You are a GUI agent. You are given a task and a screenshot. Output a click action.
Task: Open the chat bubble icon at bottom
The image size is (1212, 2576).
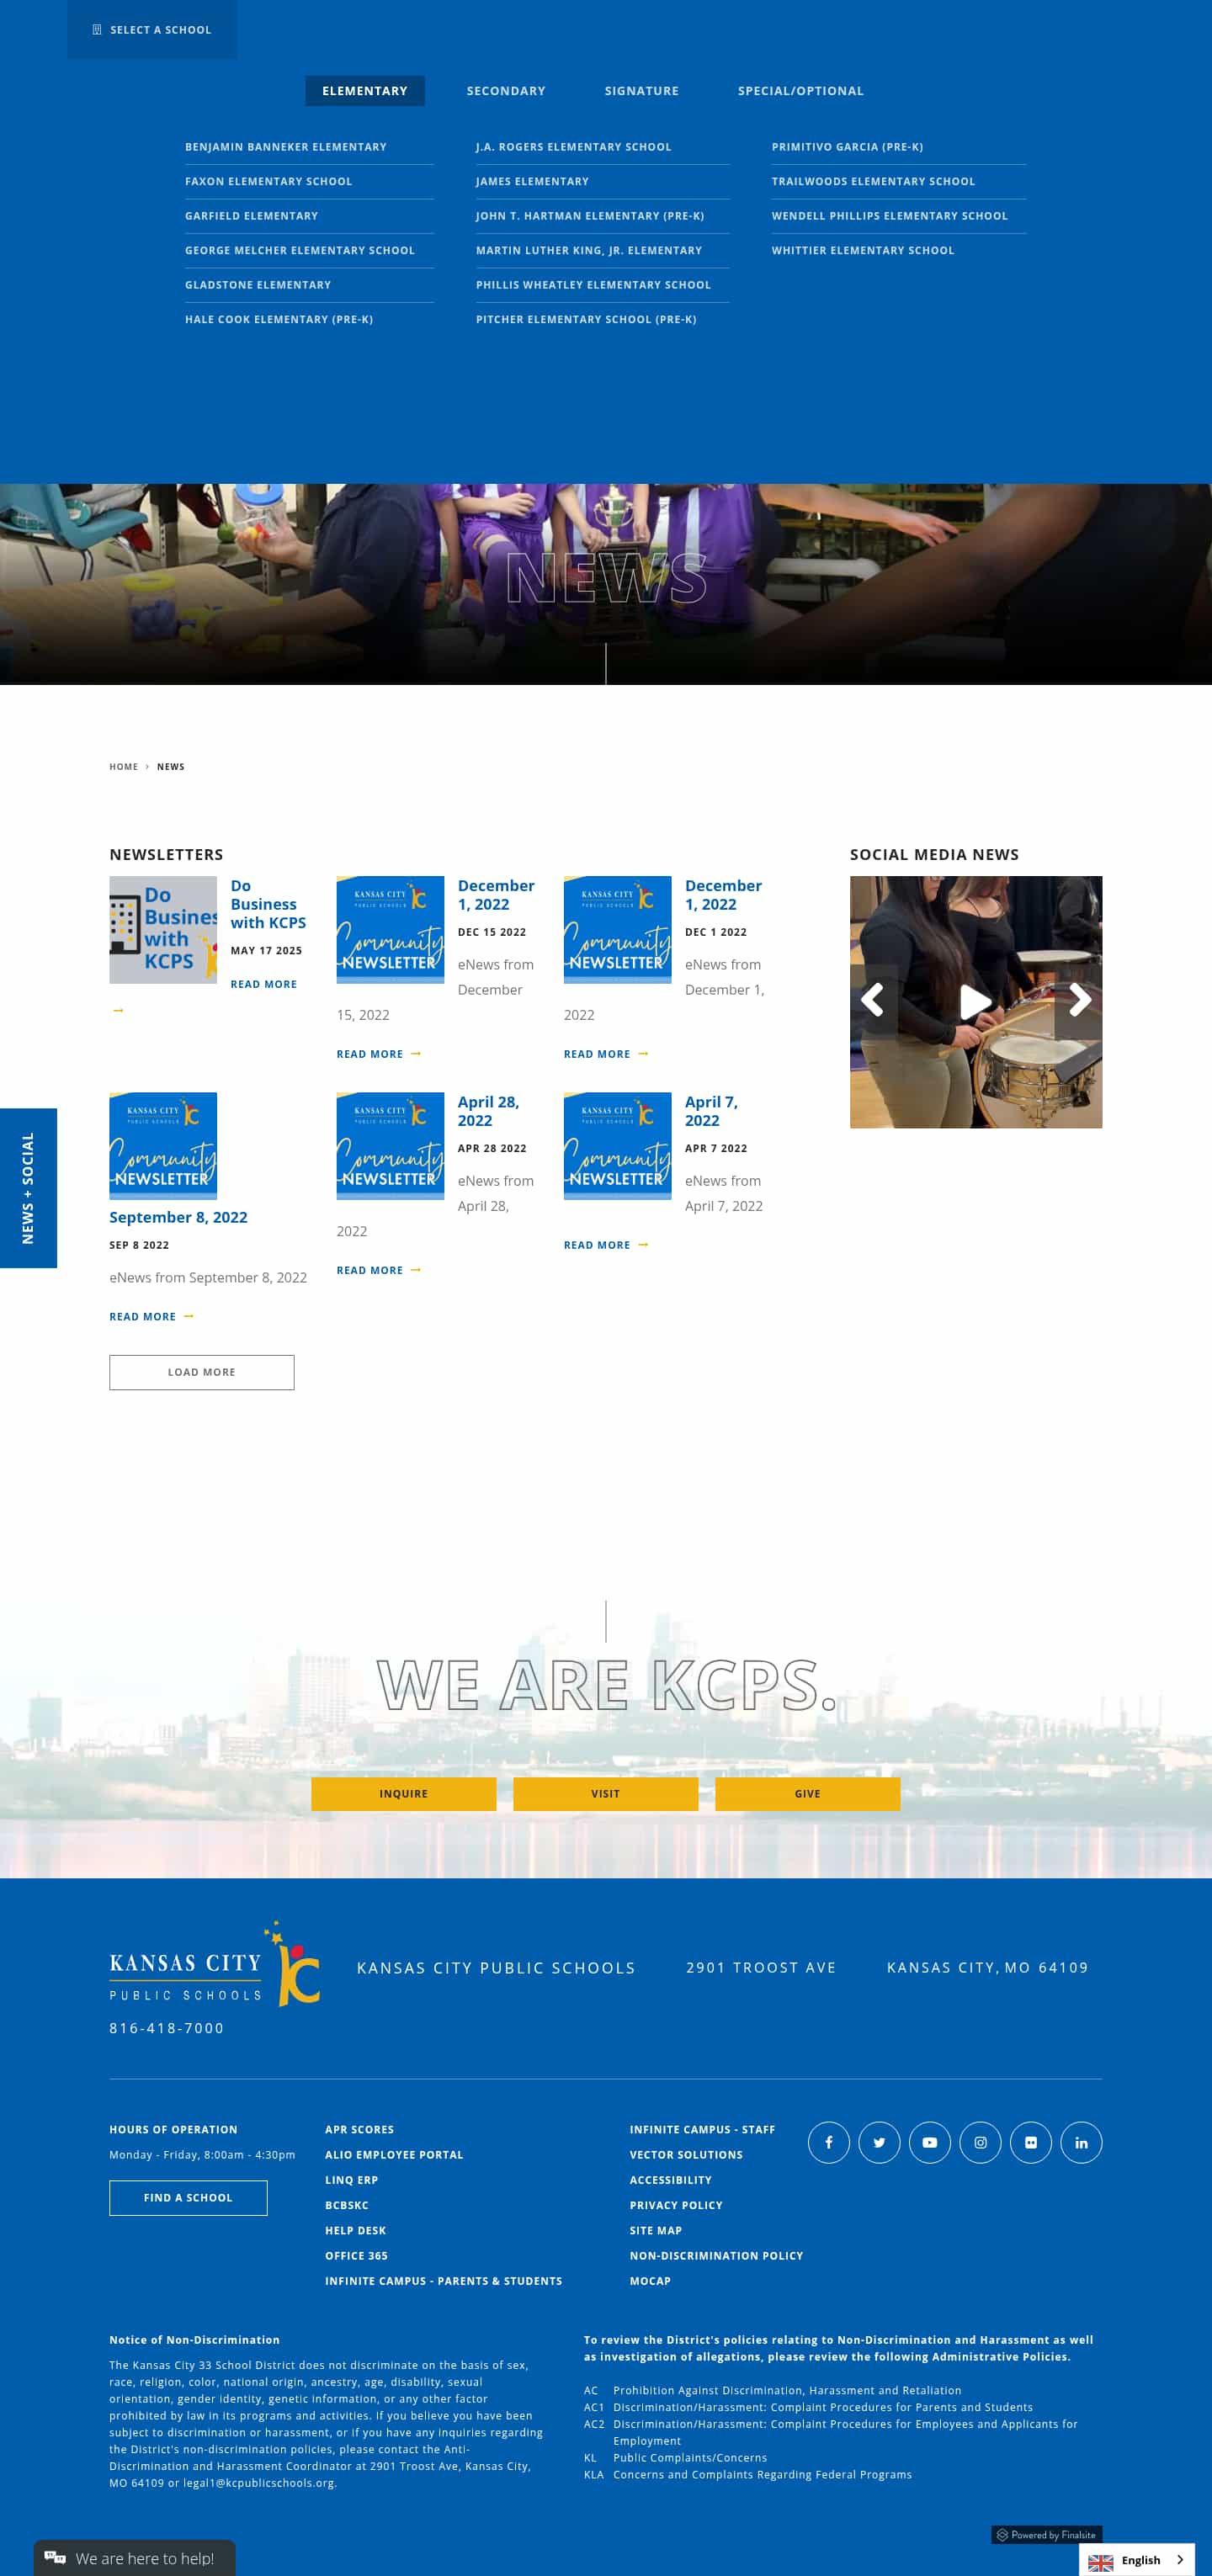pos(55,2557)
